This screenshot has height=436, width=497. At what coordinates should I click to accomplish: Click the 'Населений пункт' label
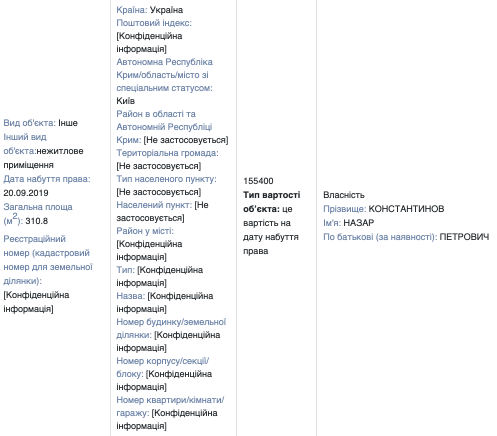(x=154, y=205)
